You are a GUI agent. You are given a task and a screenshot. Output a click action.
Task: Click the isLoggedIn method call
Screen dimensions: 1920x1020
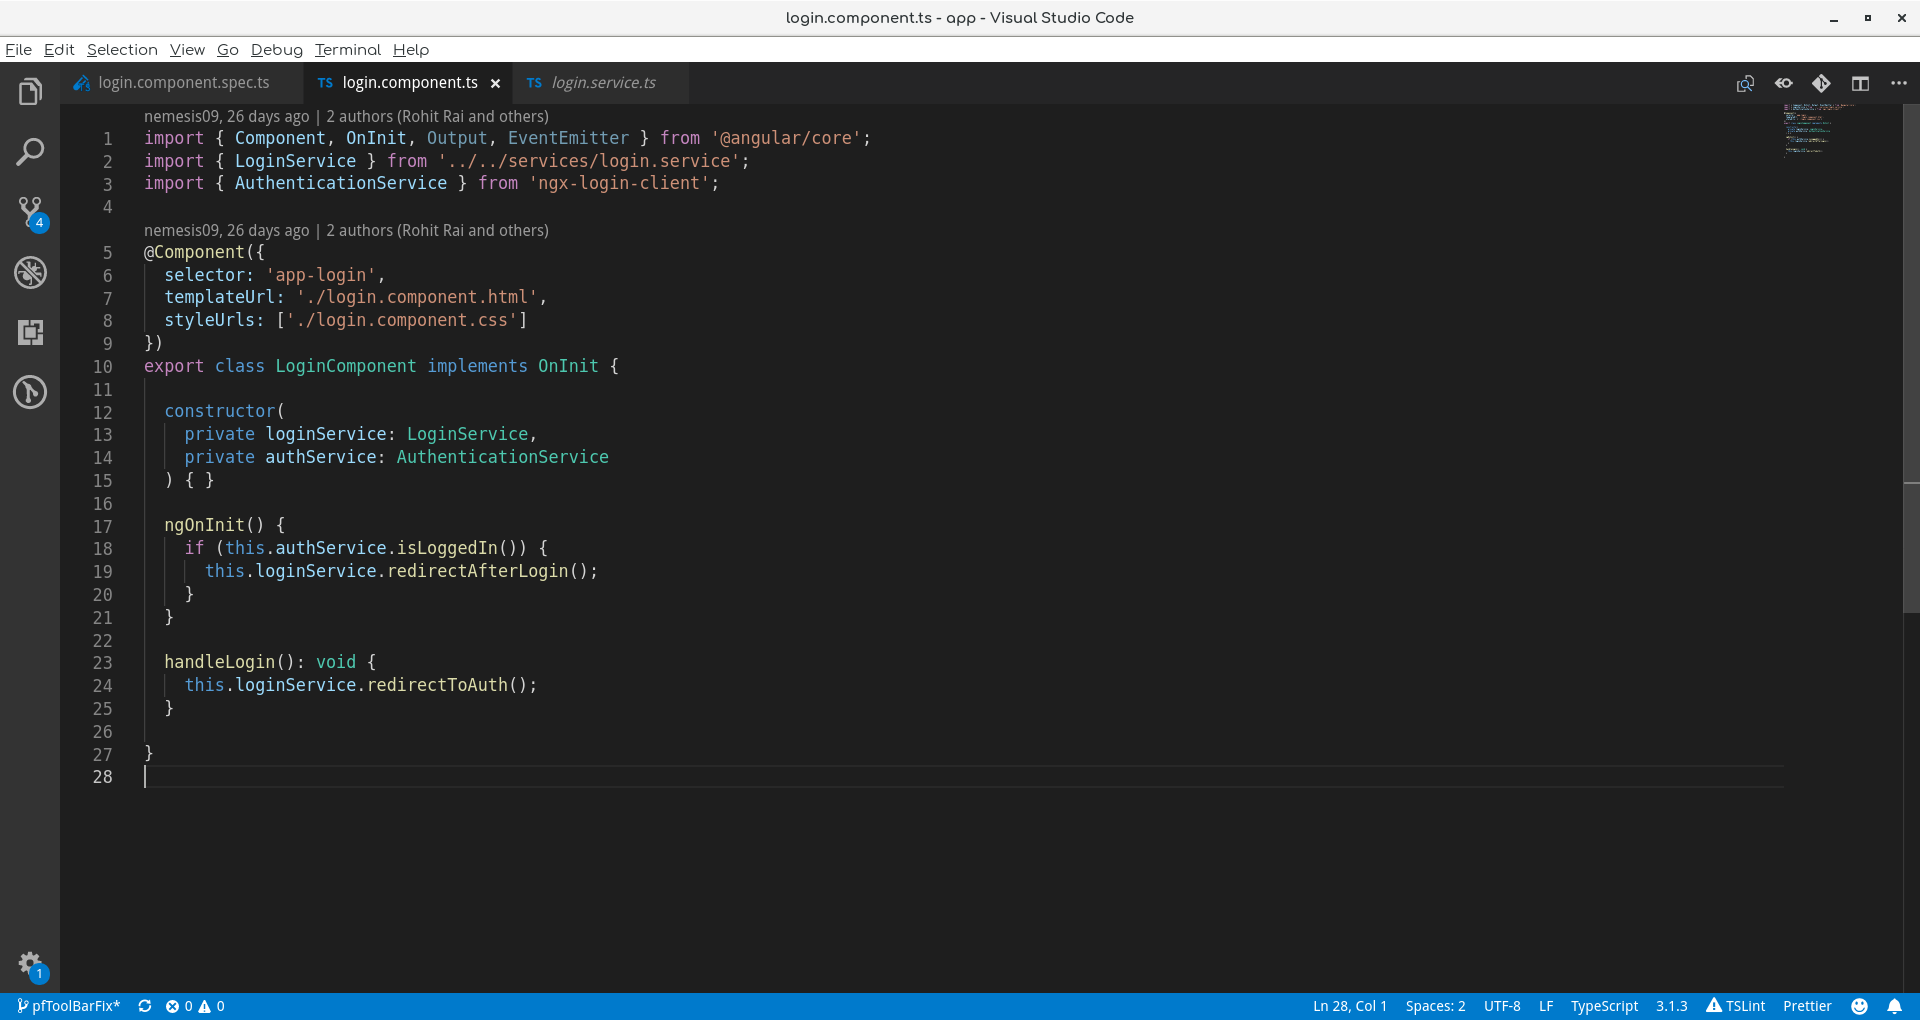click(x=447, y=548)
